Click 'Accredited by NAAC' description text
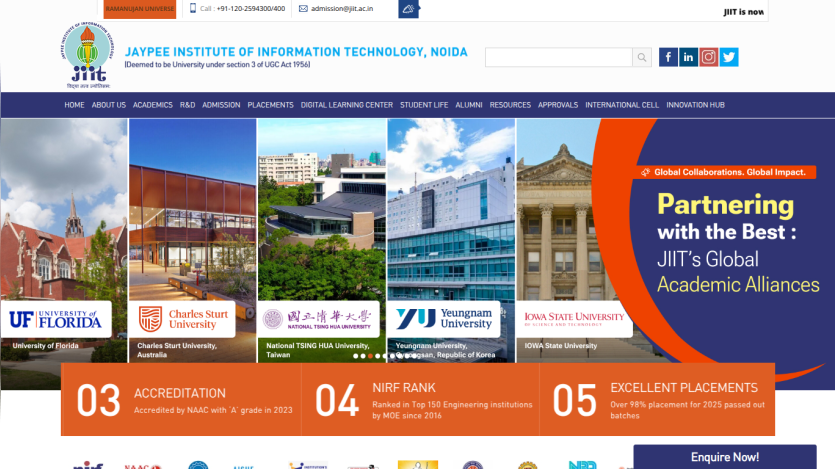835x469 pixels. [213, 410]
